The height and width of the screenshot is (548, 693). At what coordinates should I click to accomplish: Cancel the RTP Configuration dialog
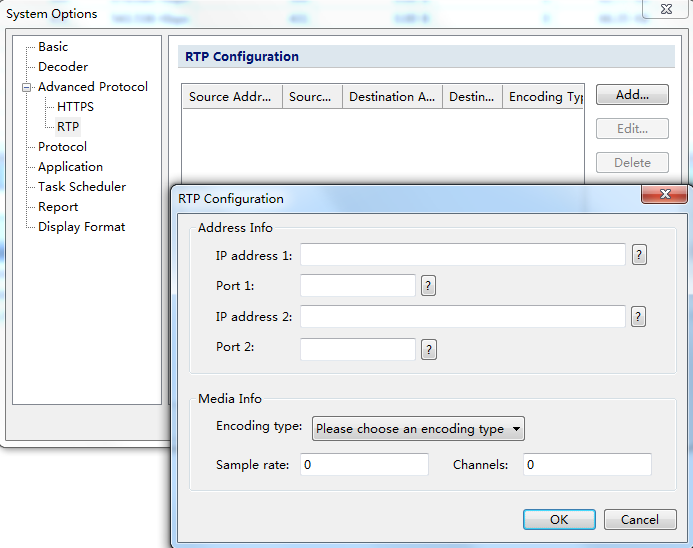click(x=640, y=519)
